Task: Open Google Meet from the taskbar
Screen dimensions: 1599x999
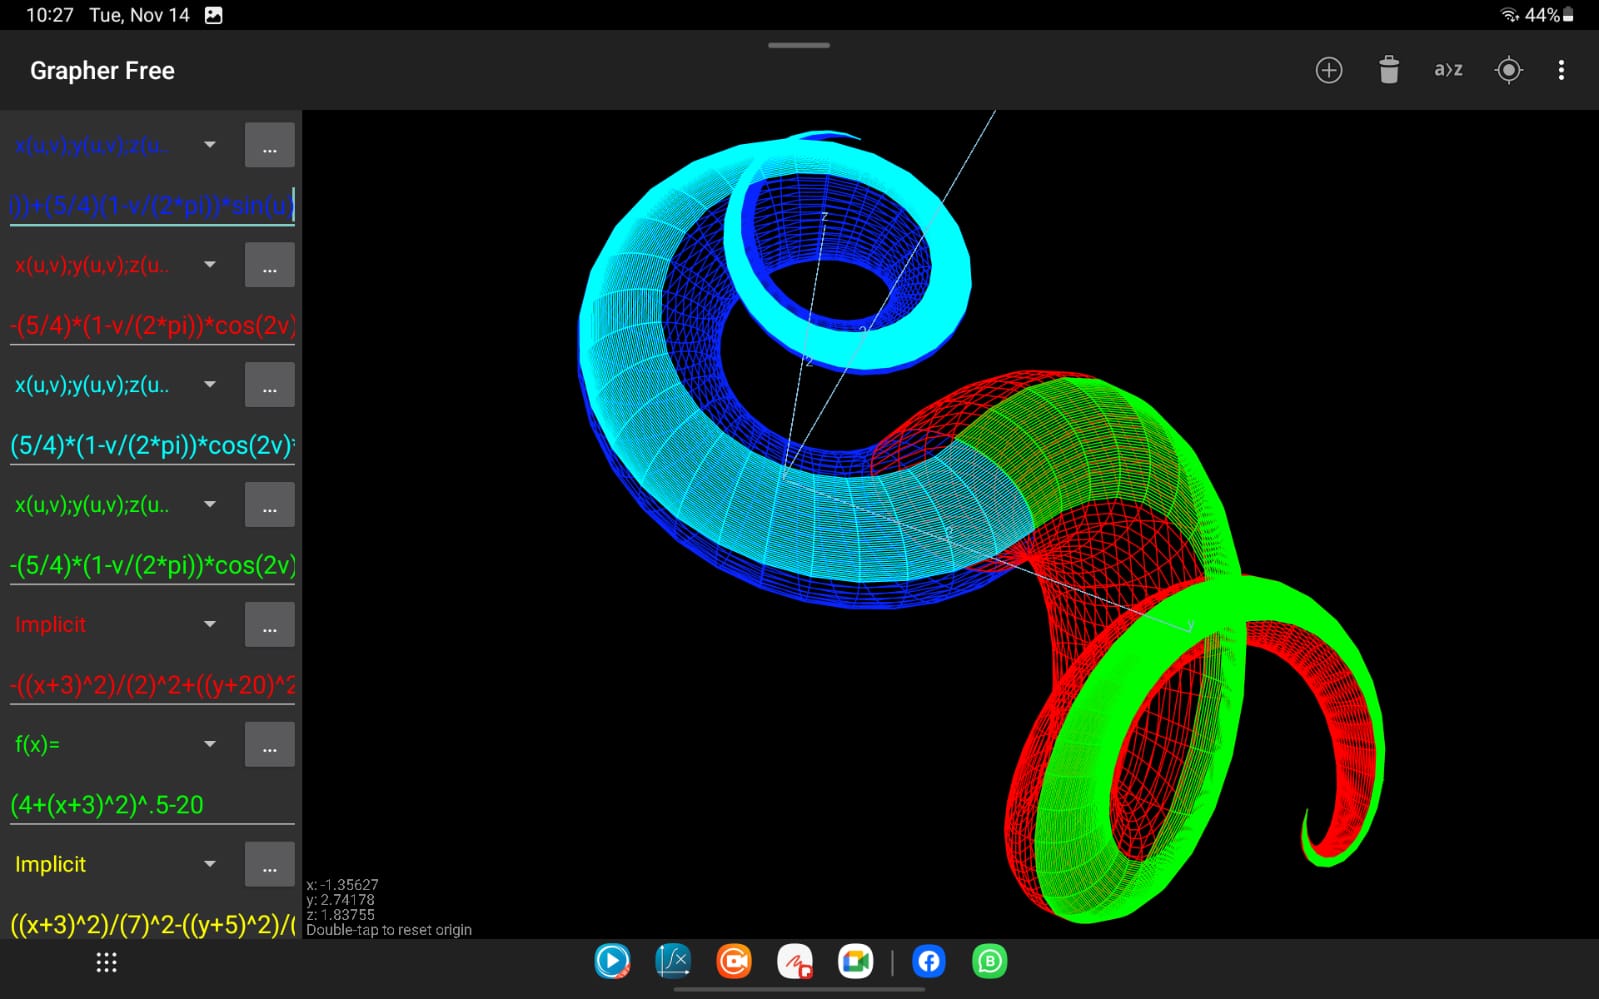Action: pos(856,961)
